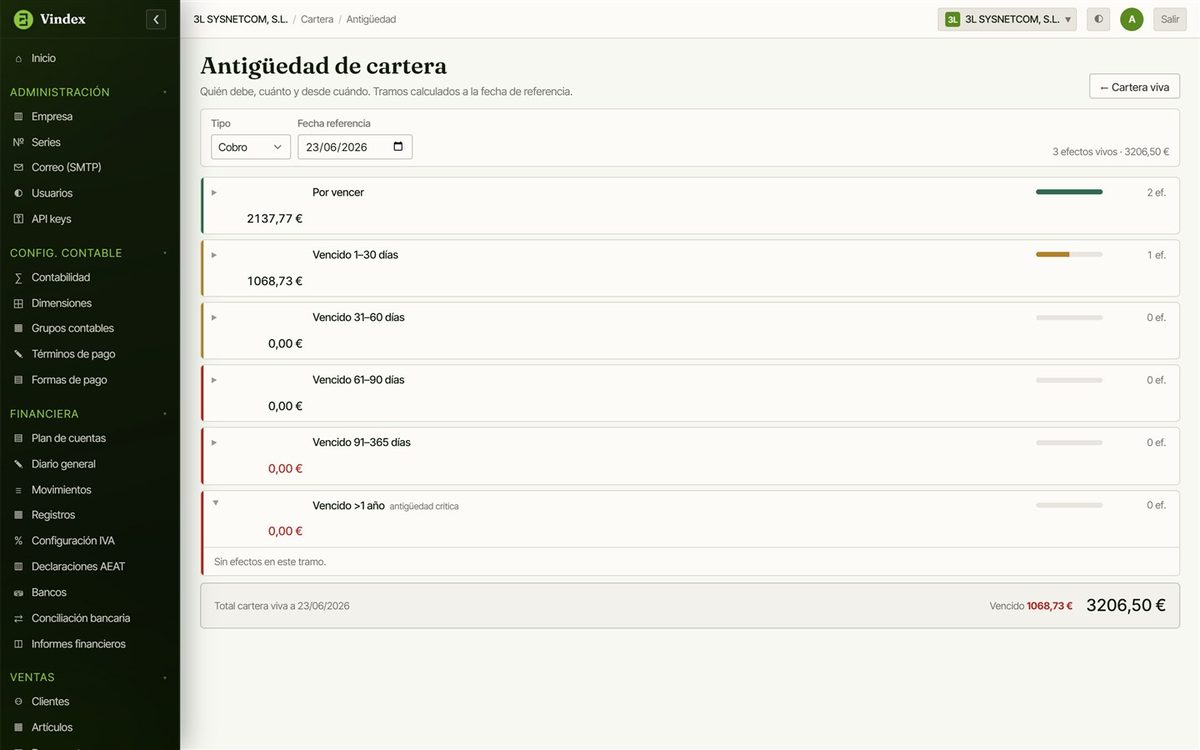Image resolution: width=1200 pixels, height=750 pixels.
Task: Click '3 efectos vivos · 3206,50 €' summary
Action: click(x=1110, y=152)
